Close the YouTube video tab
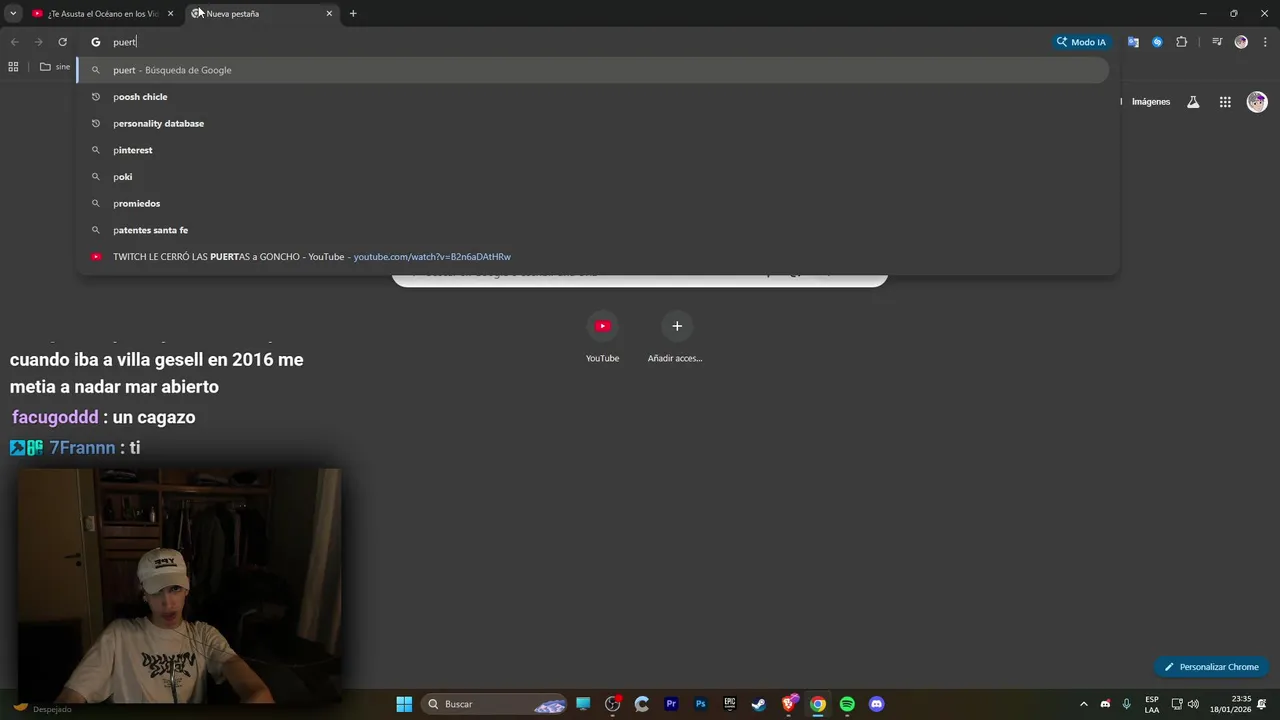Screen dimensions: 1280x720 (170, 14)
